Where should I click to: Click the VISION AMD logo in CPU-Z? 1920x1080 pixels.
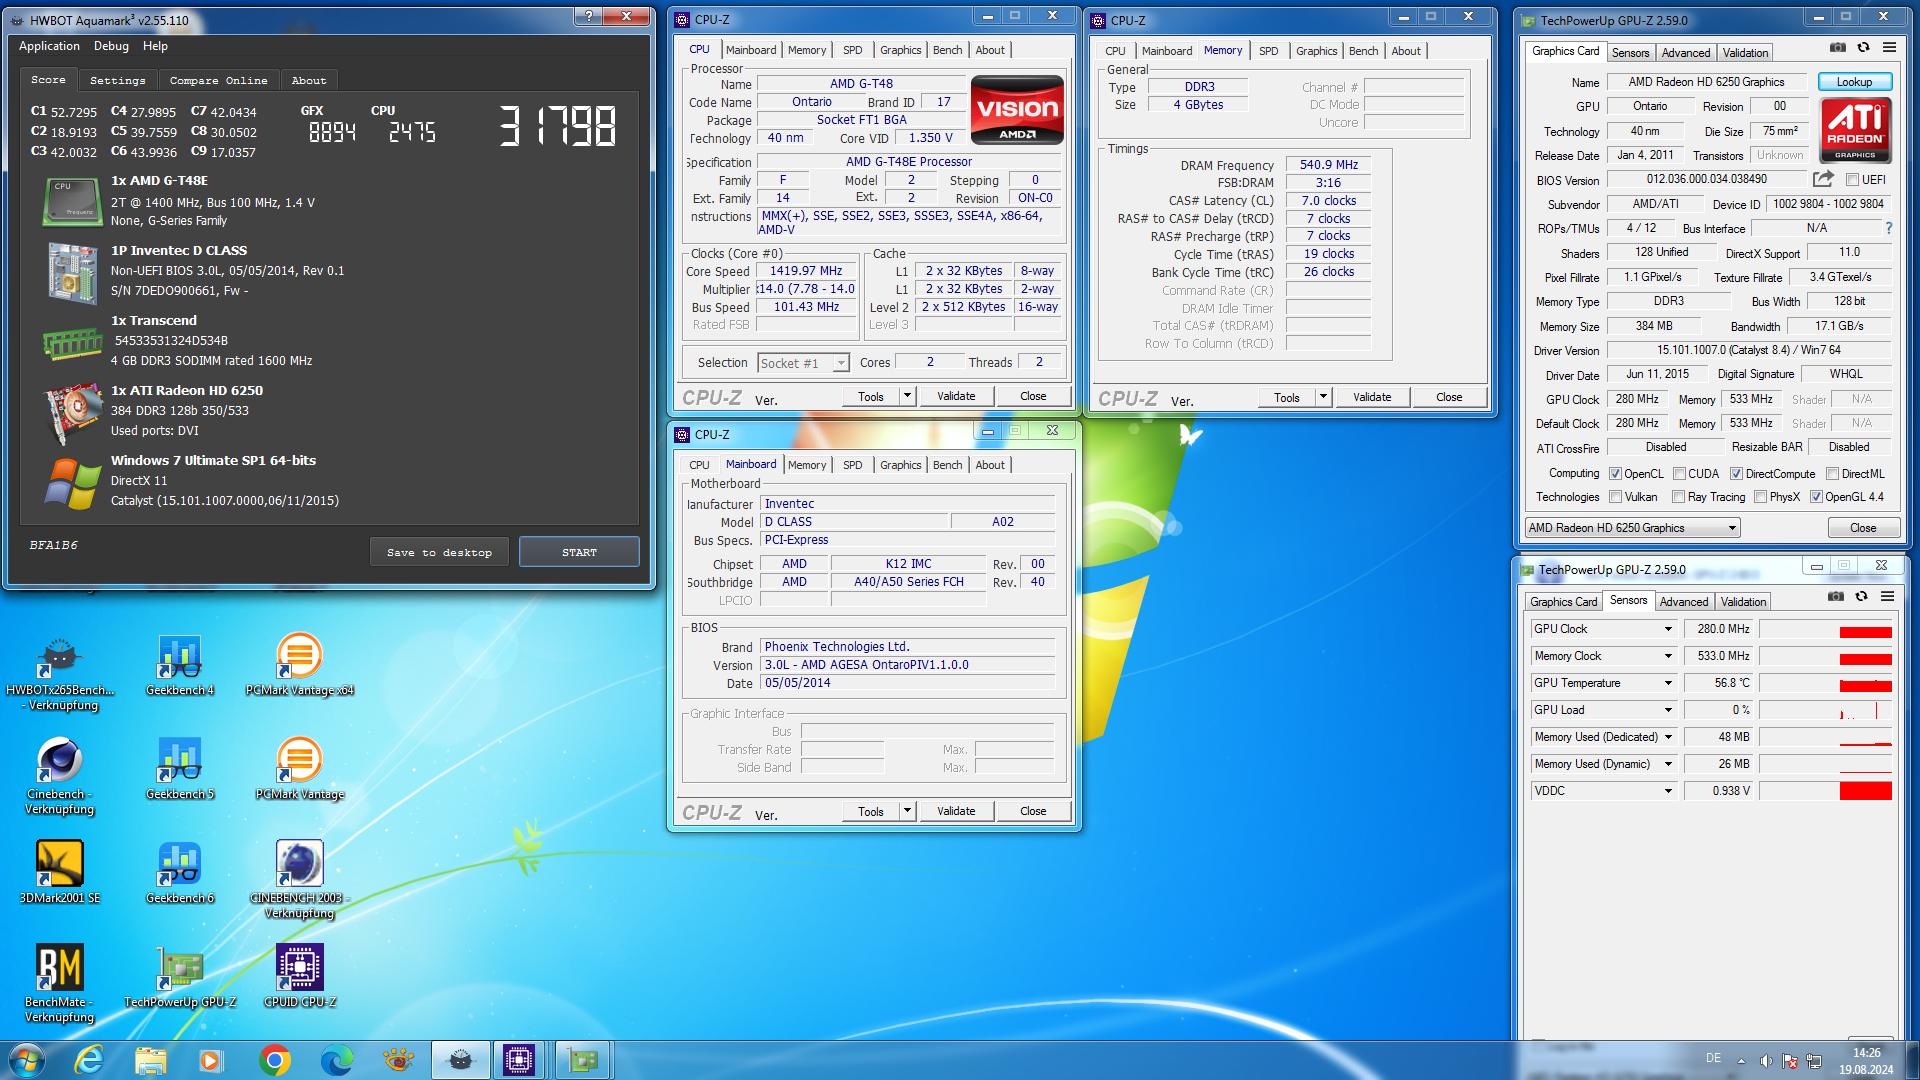(1018, 109)
